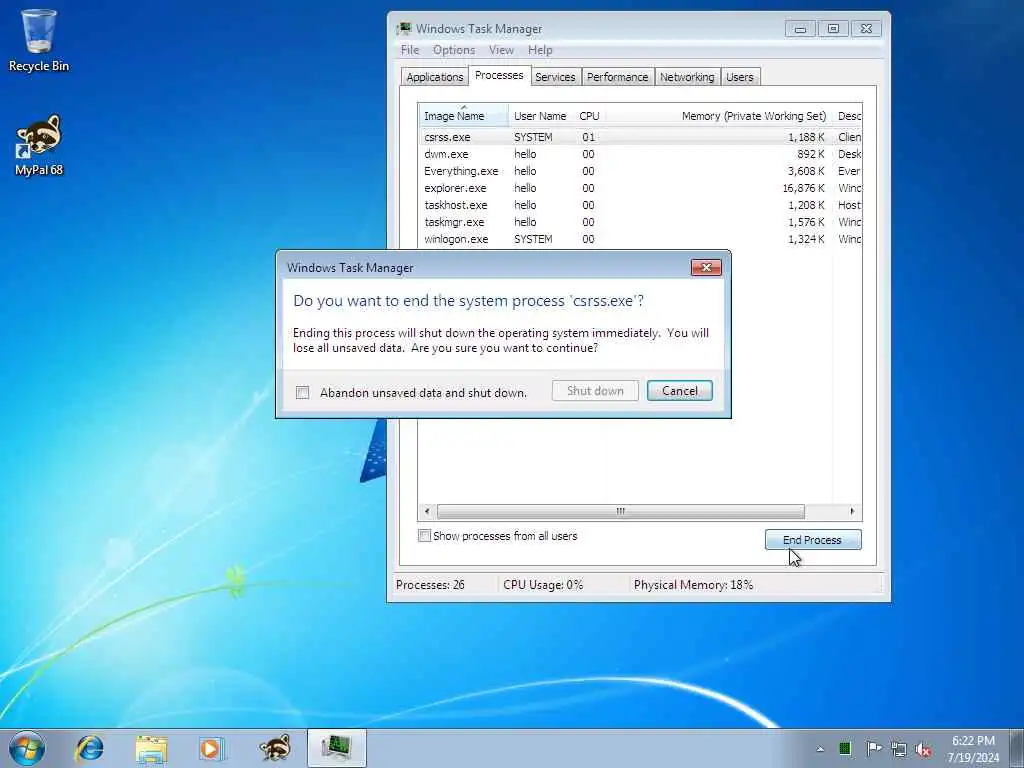Click the Shut down button
Screen dimensions: 1024x768
(595, 391)
